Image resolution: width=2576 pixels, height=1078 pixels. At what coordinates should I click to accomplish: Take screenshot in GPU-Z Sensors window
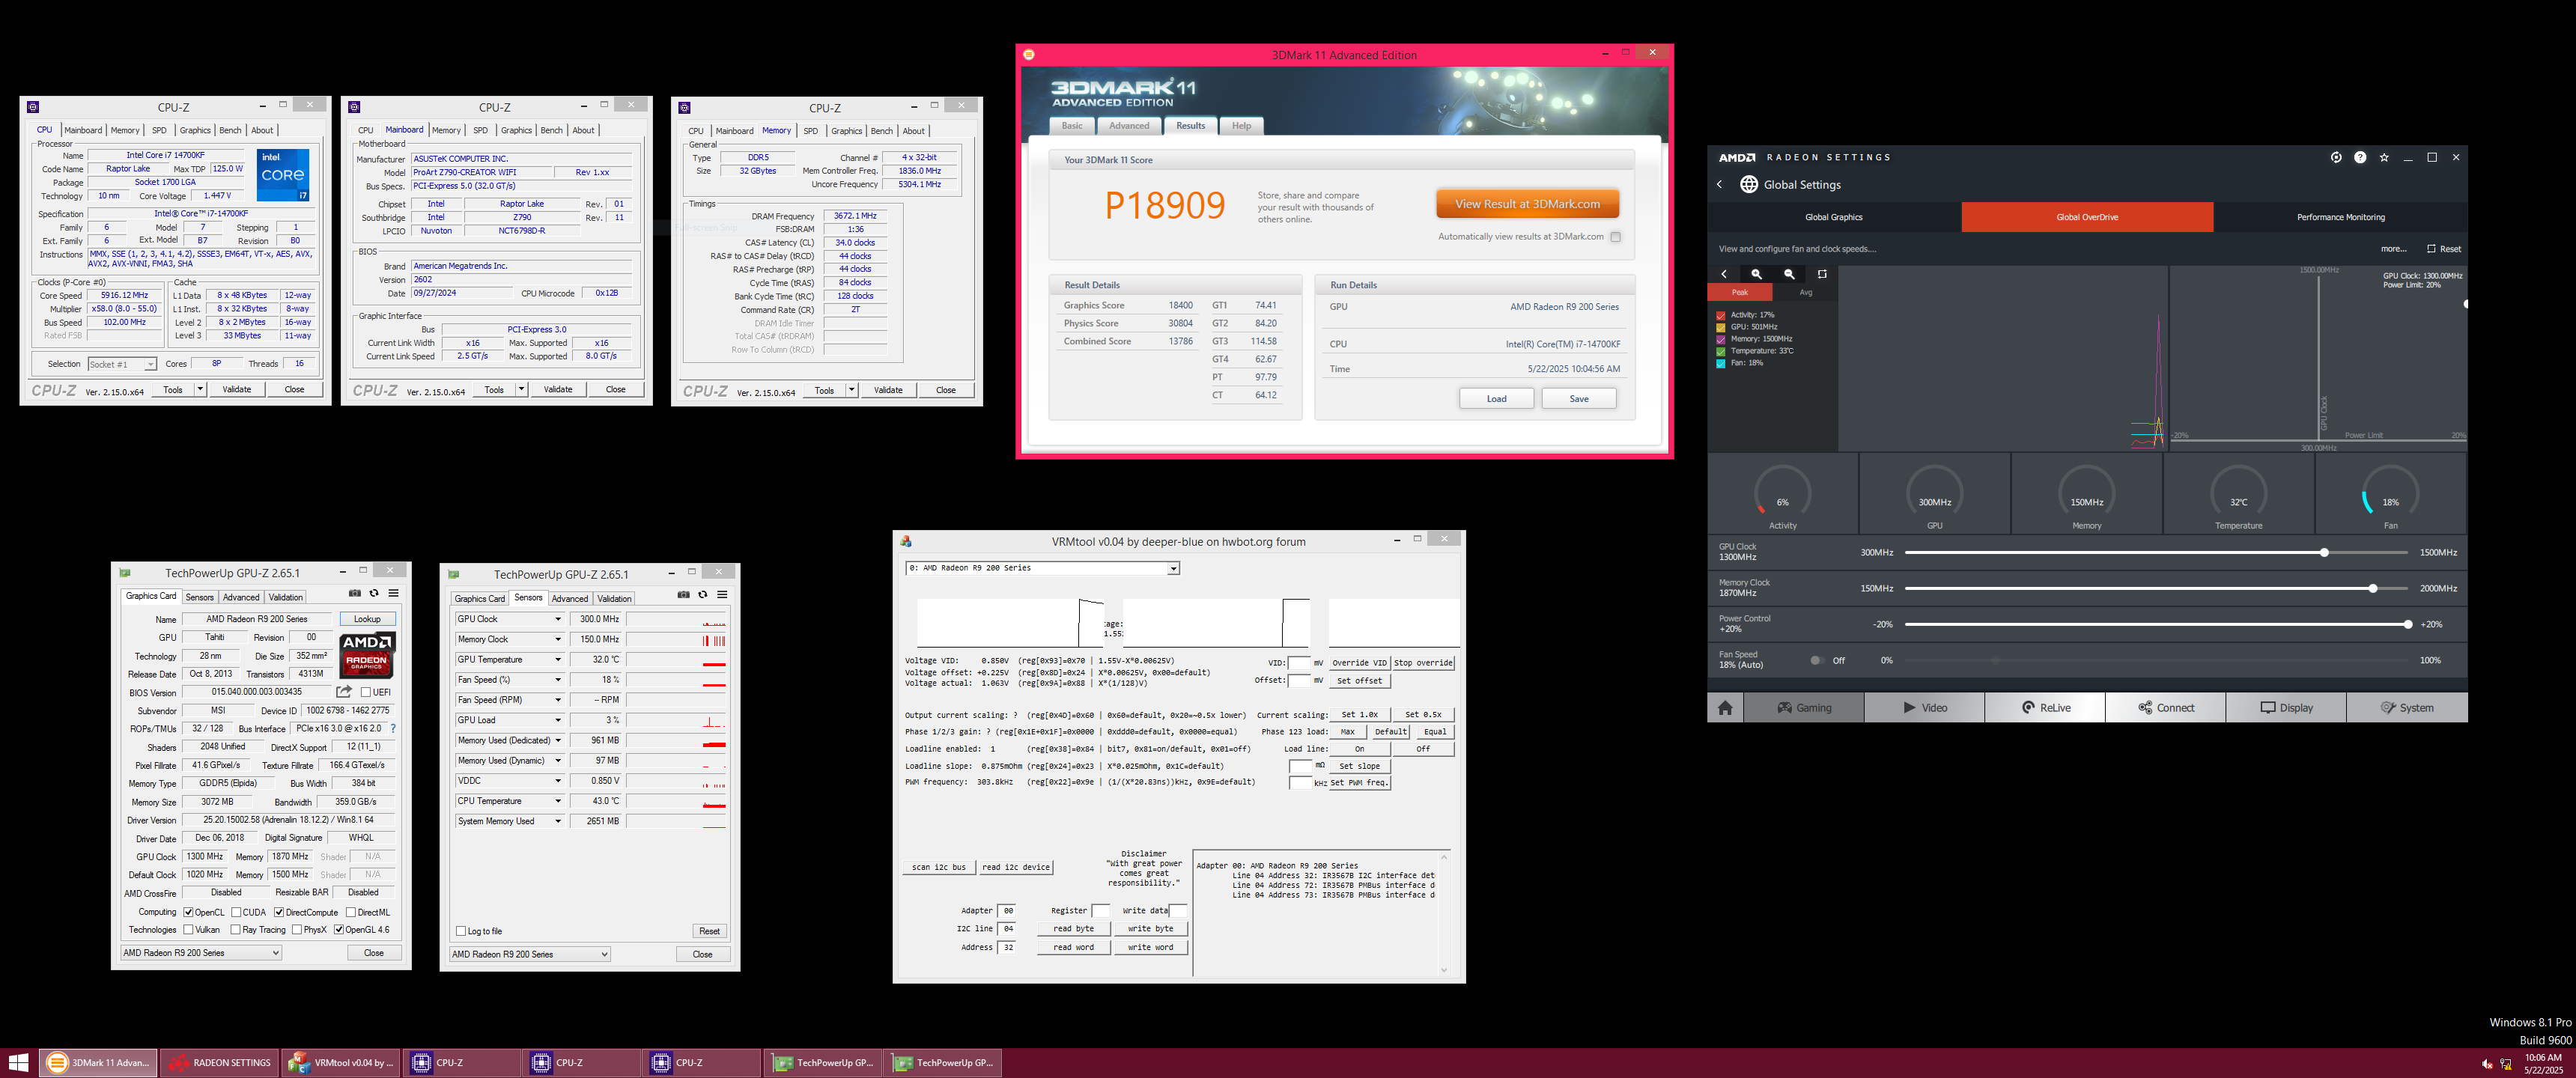click(x=683, y=594)
